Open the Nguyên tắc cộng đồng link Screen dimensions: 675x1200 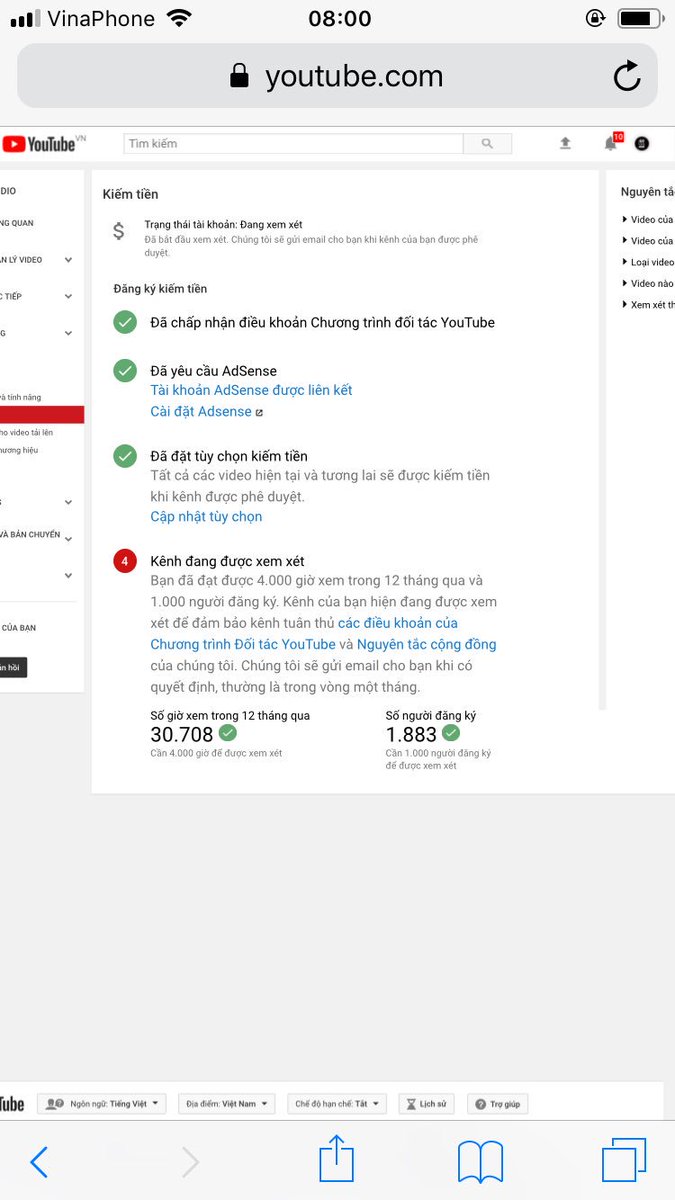[x=426, y=644]
